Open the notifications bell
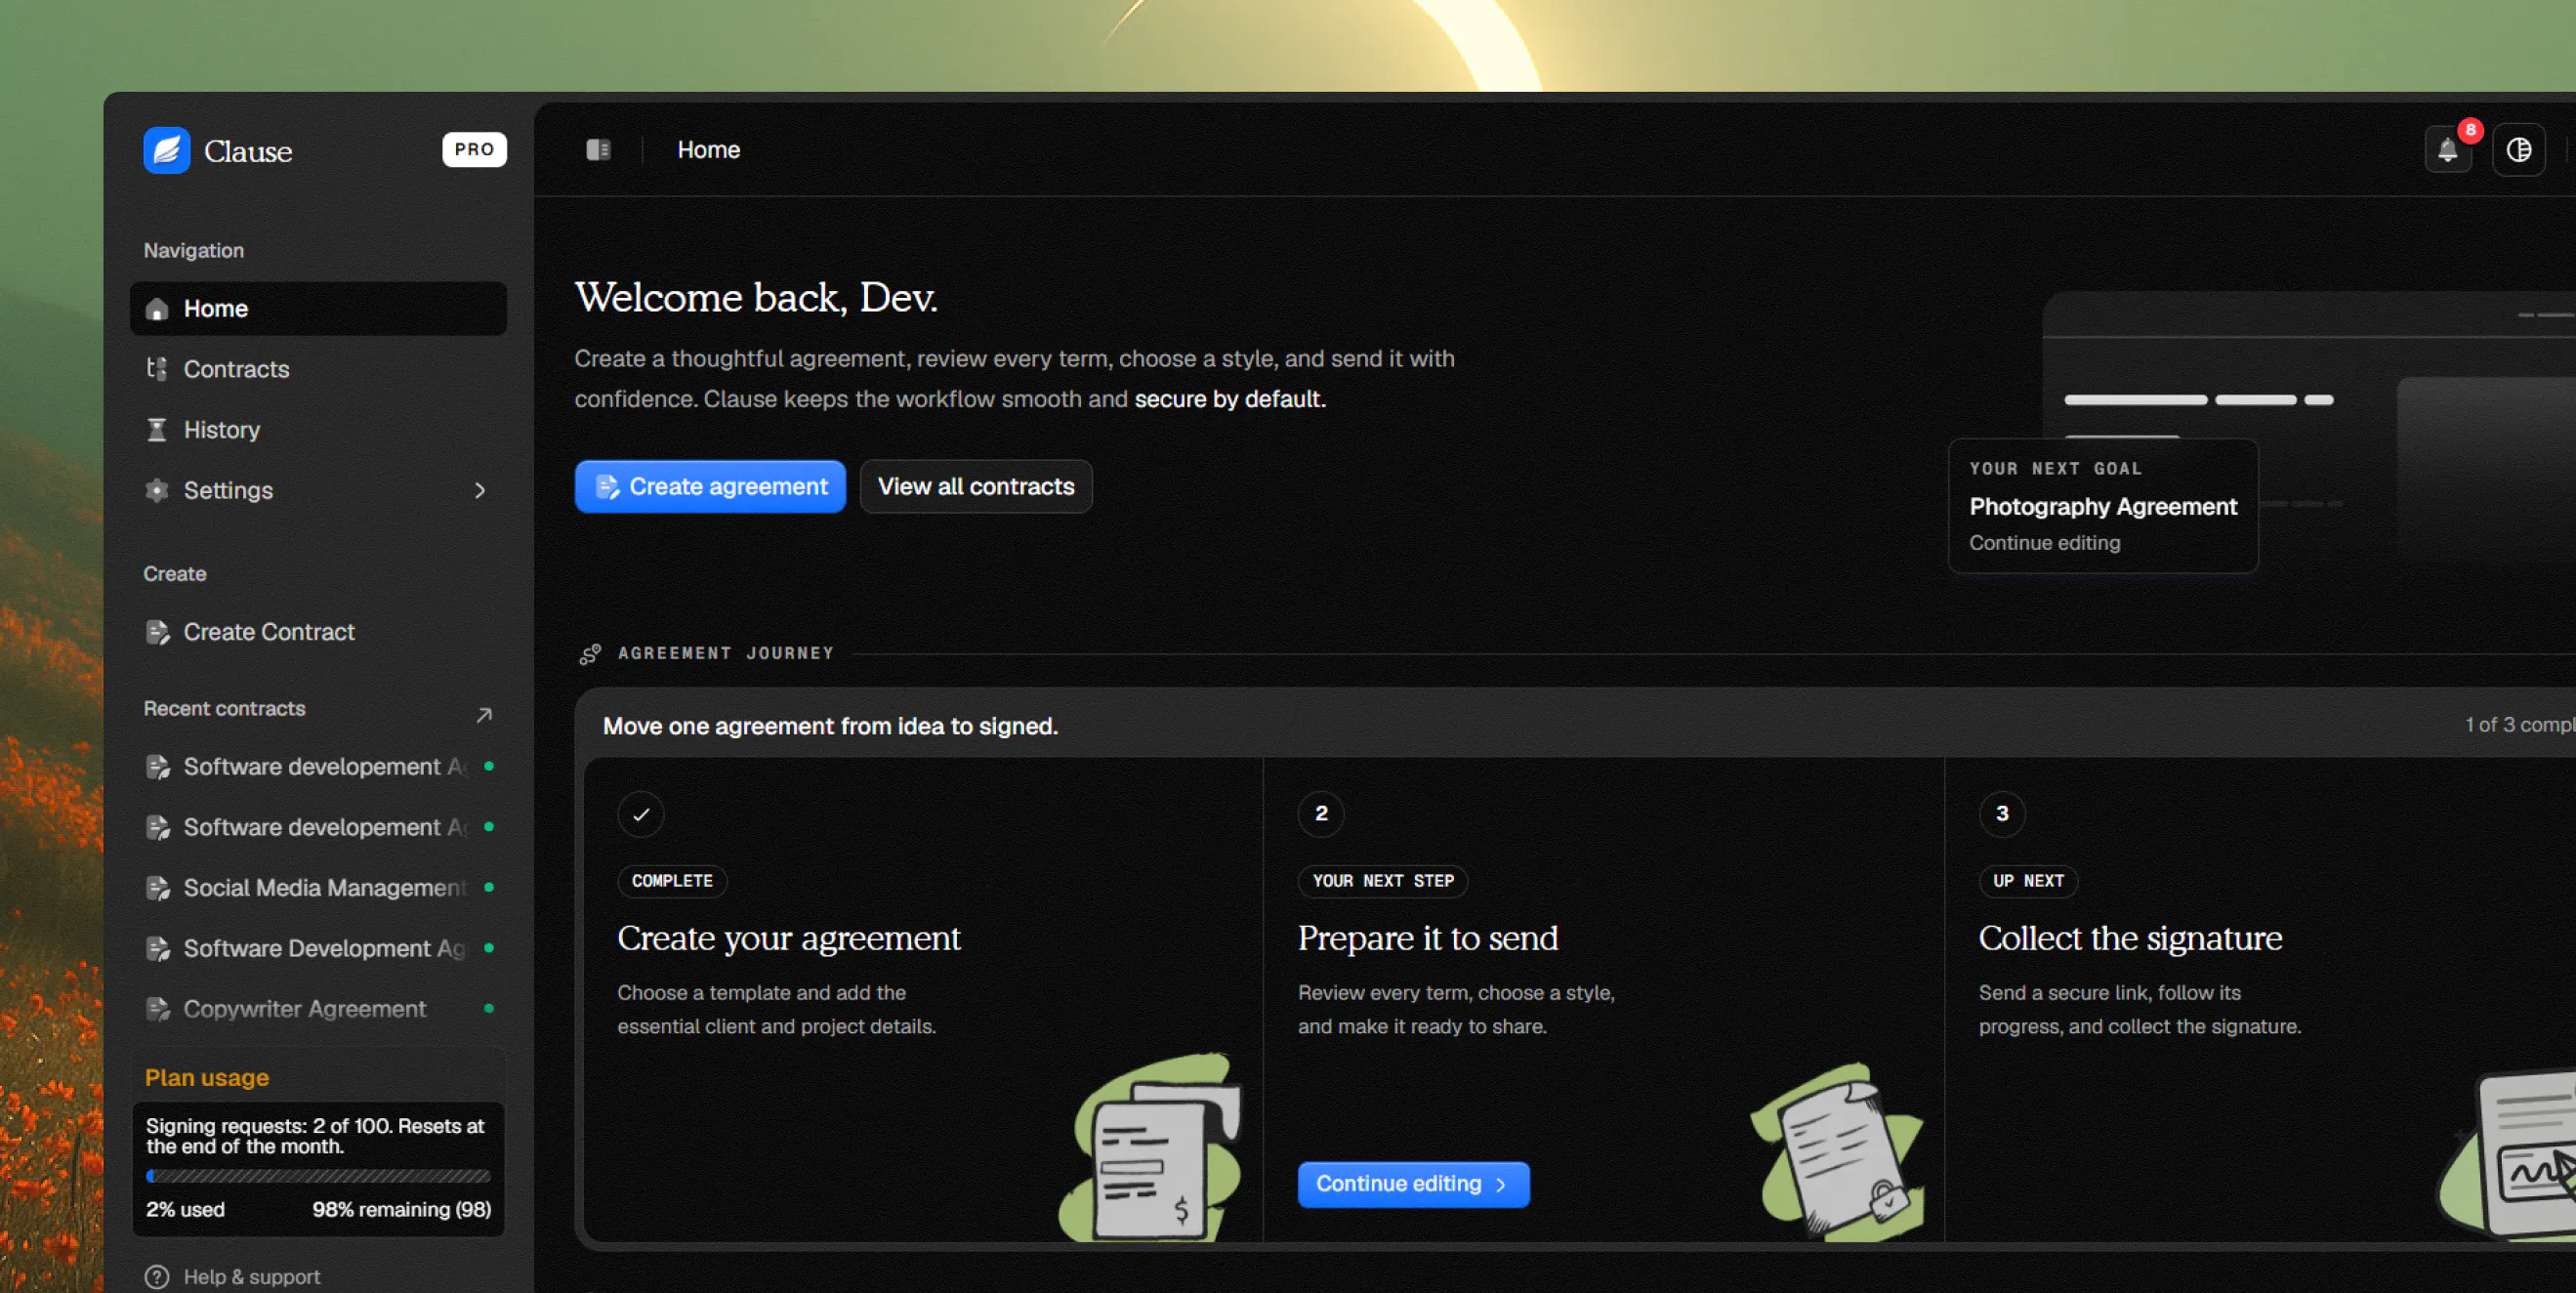The width and height of the screenshot is (2576, 1293). 2447,150
